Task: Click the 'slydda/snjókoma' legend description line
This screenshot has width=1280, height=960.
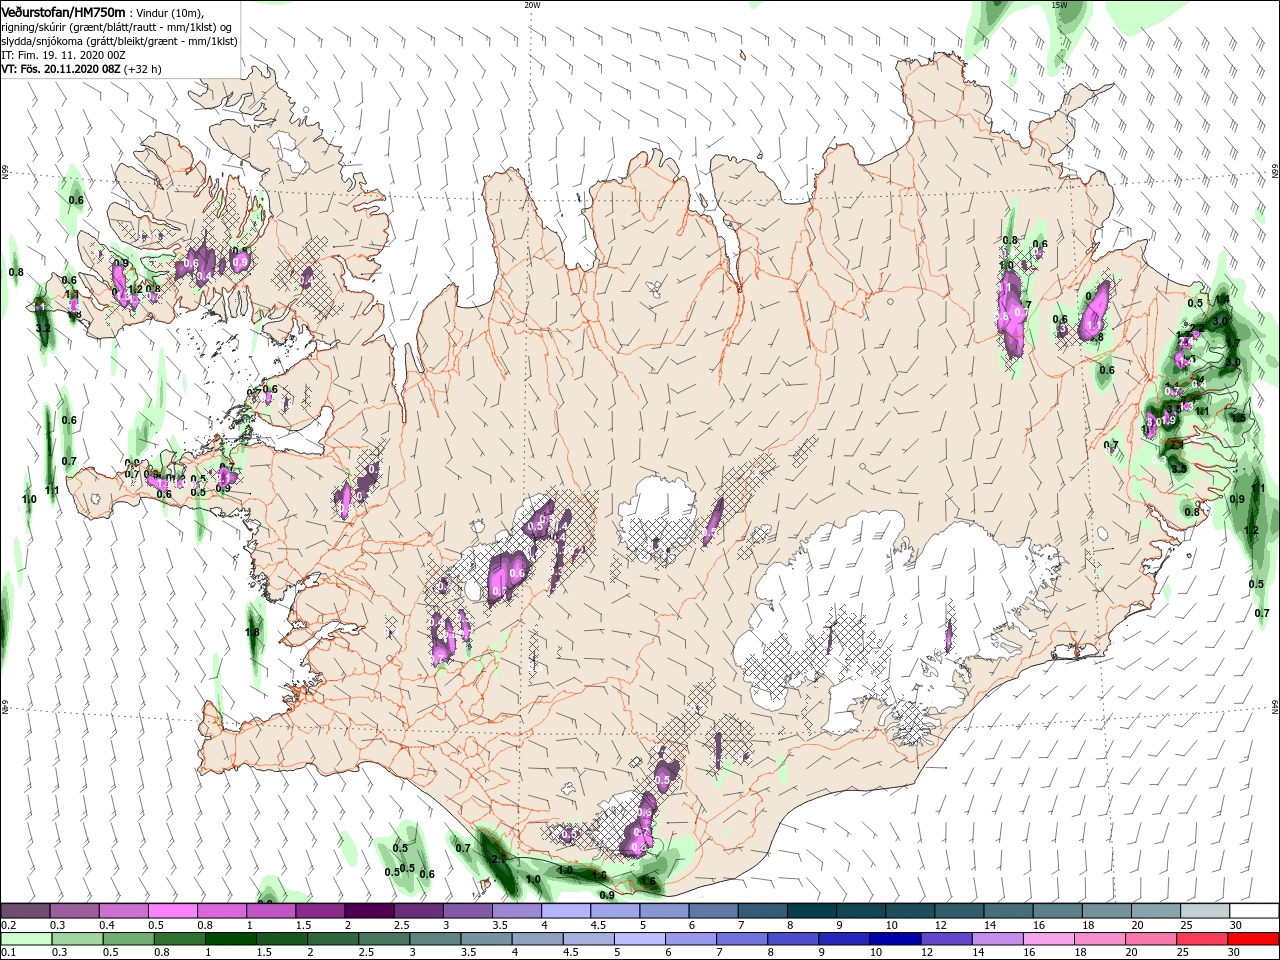Action: 119,41
